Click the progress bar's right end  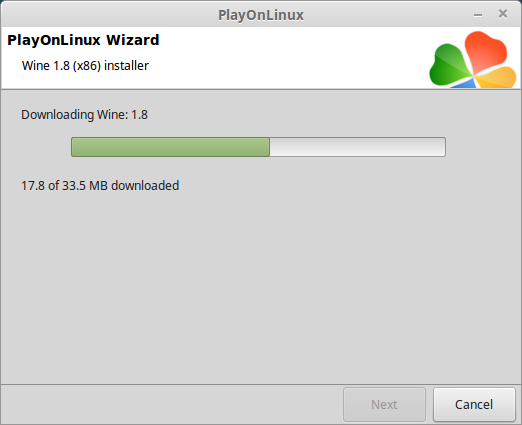(x=443, y=147)
